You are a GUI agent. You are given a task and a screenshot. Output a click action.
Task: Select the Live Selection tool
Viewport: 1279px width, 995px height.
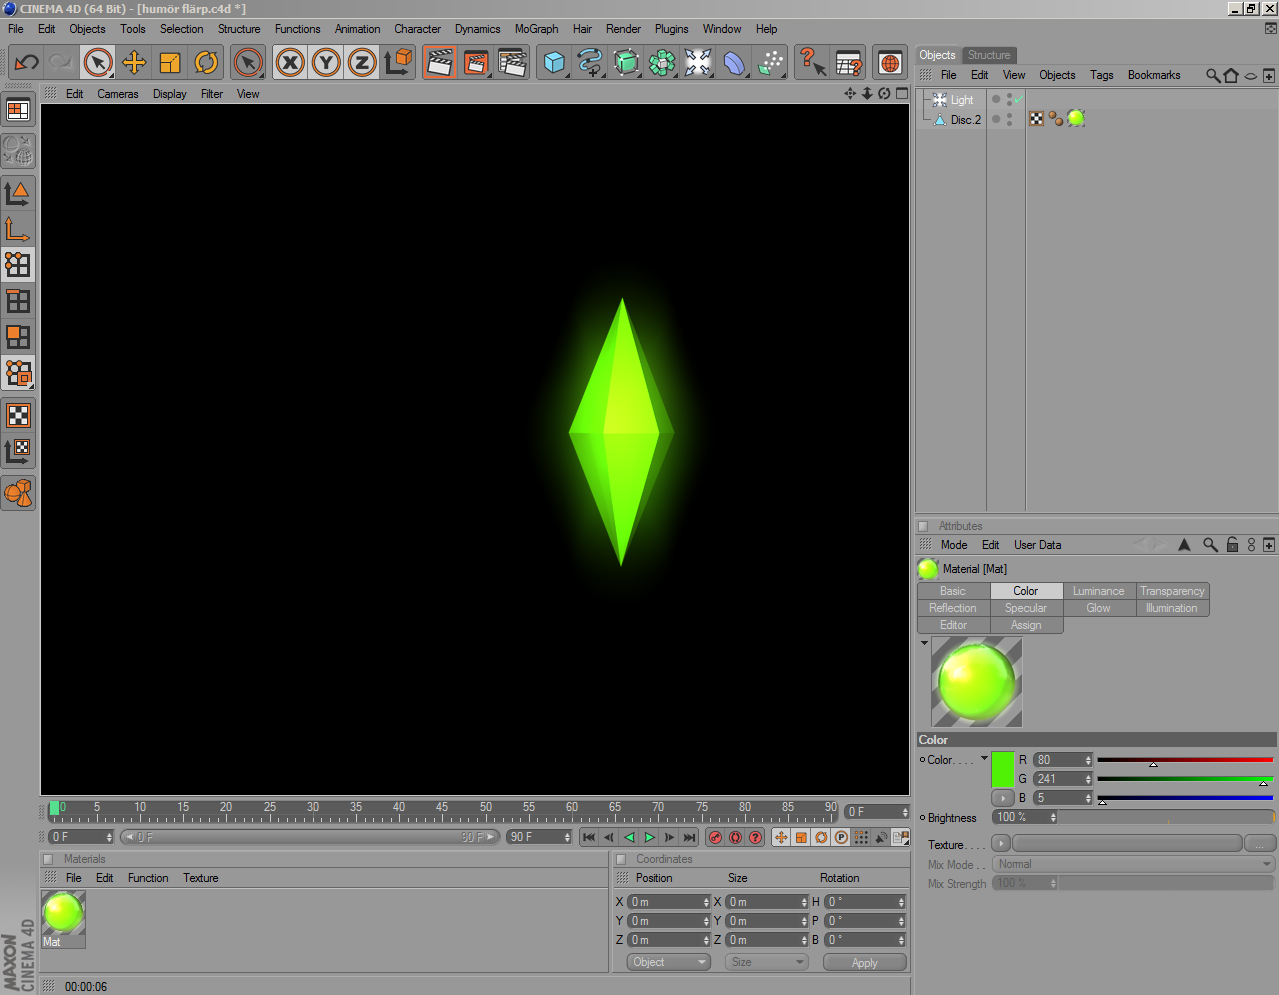point(98,63)
